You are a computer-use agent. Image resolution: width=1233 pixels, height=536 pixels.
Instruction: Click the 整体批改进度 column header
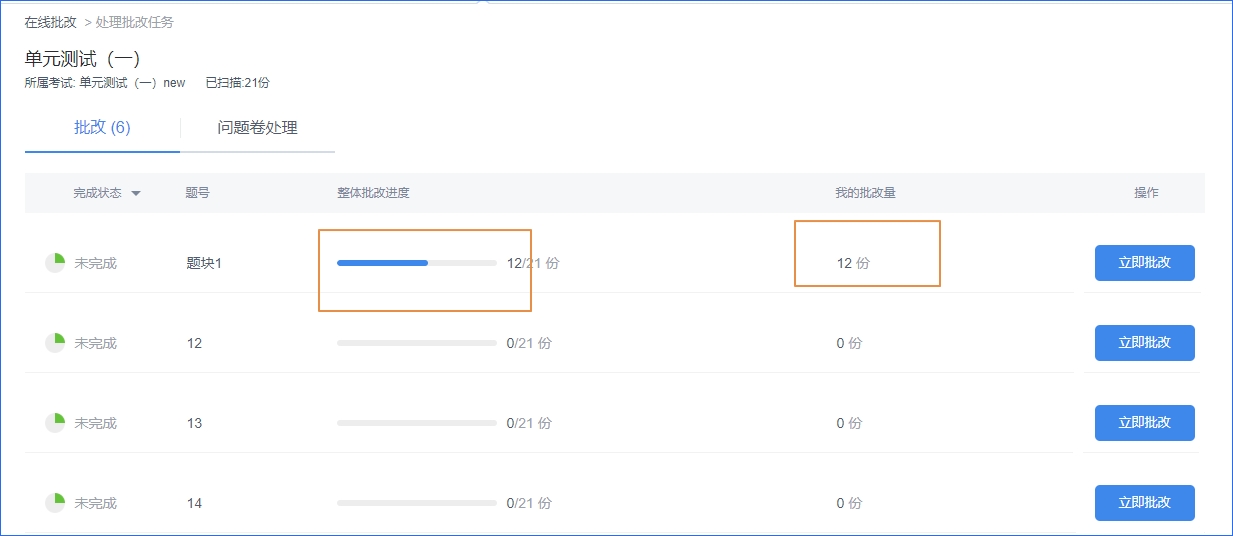(373, 193)
